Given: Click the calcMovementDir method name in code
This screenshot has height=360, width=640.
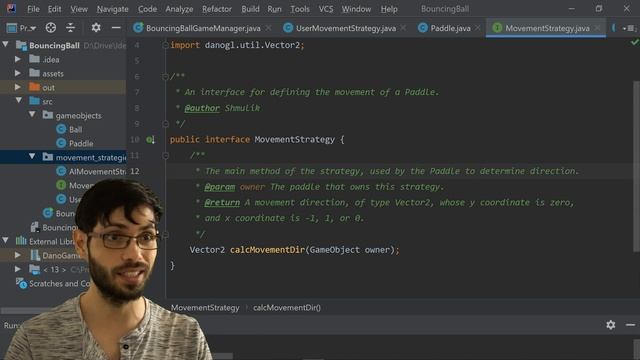Looking at the screenshot, I should (267, 250).
